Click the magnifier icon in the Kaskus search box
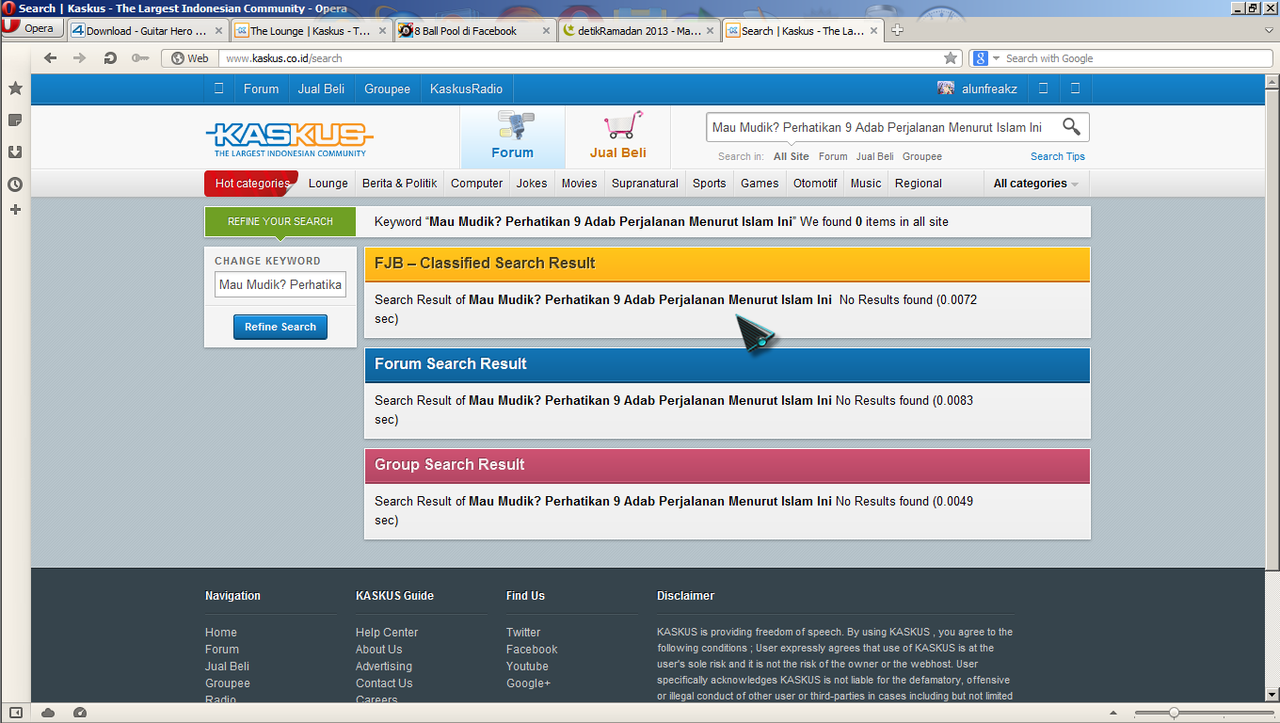Image resolution: width=1280 pixels, height=723 pixels. [x=1071, y=127]
